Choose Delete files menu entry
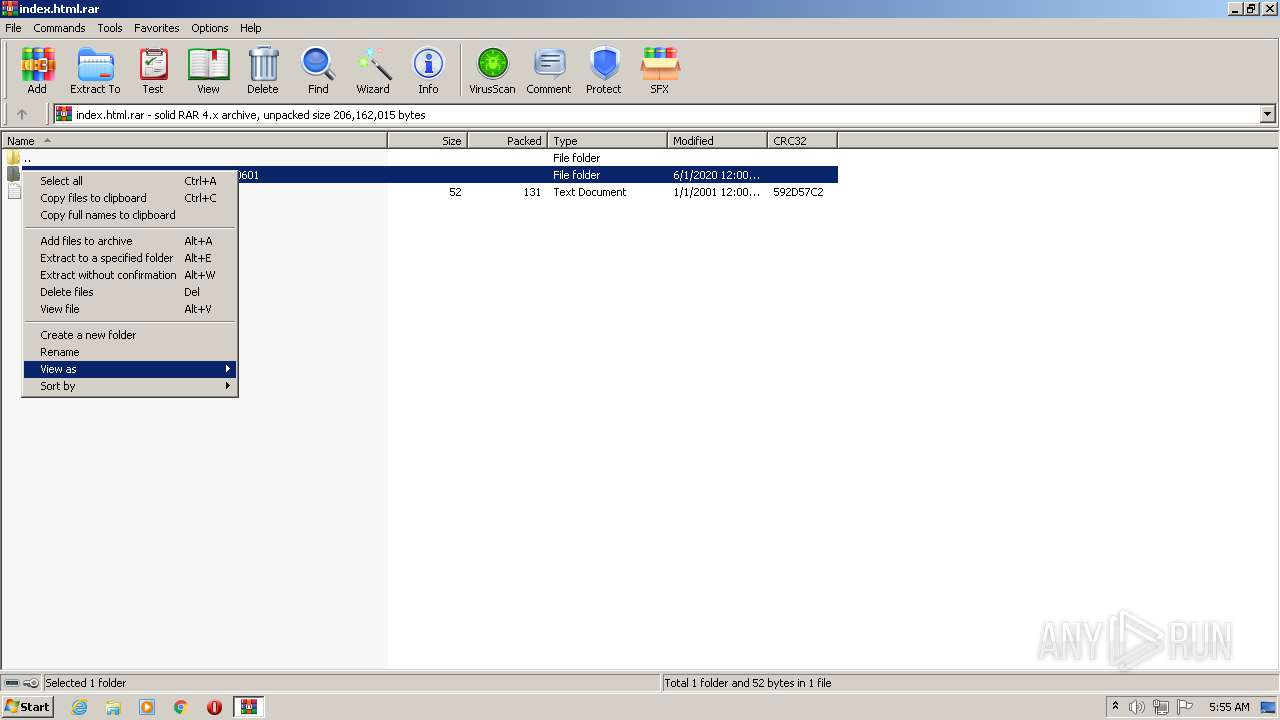 pyautogui.click(x=130, y=292)
